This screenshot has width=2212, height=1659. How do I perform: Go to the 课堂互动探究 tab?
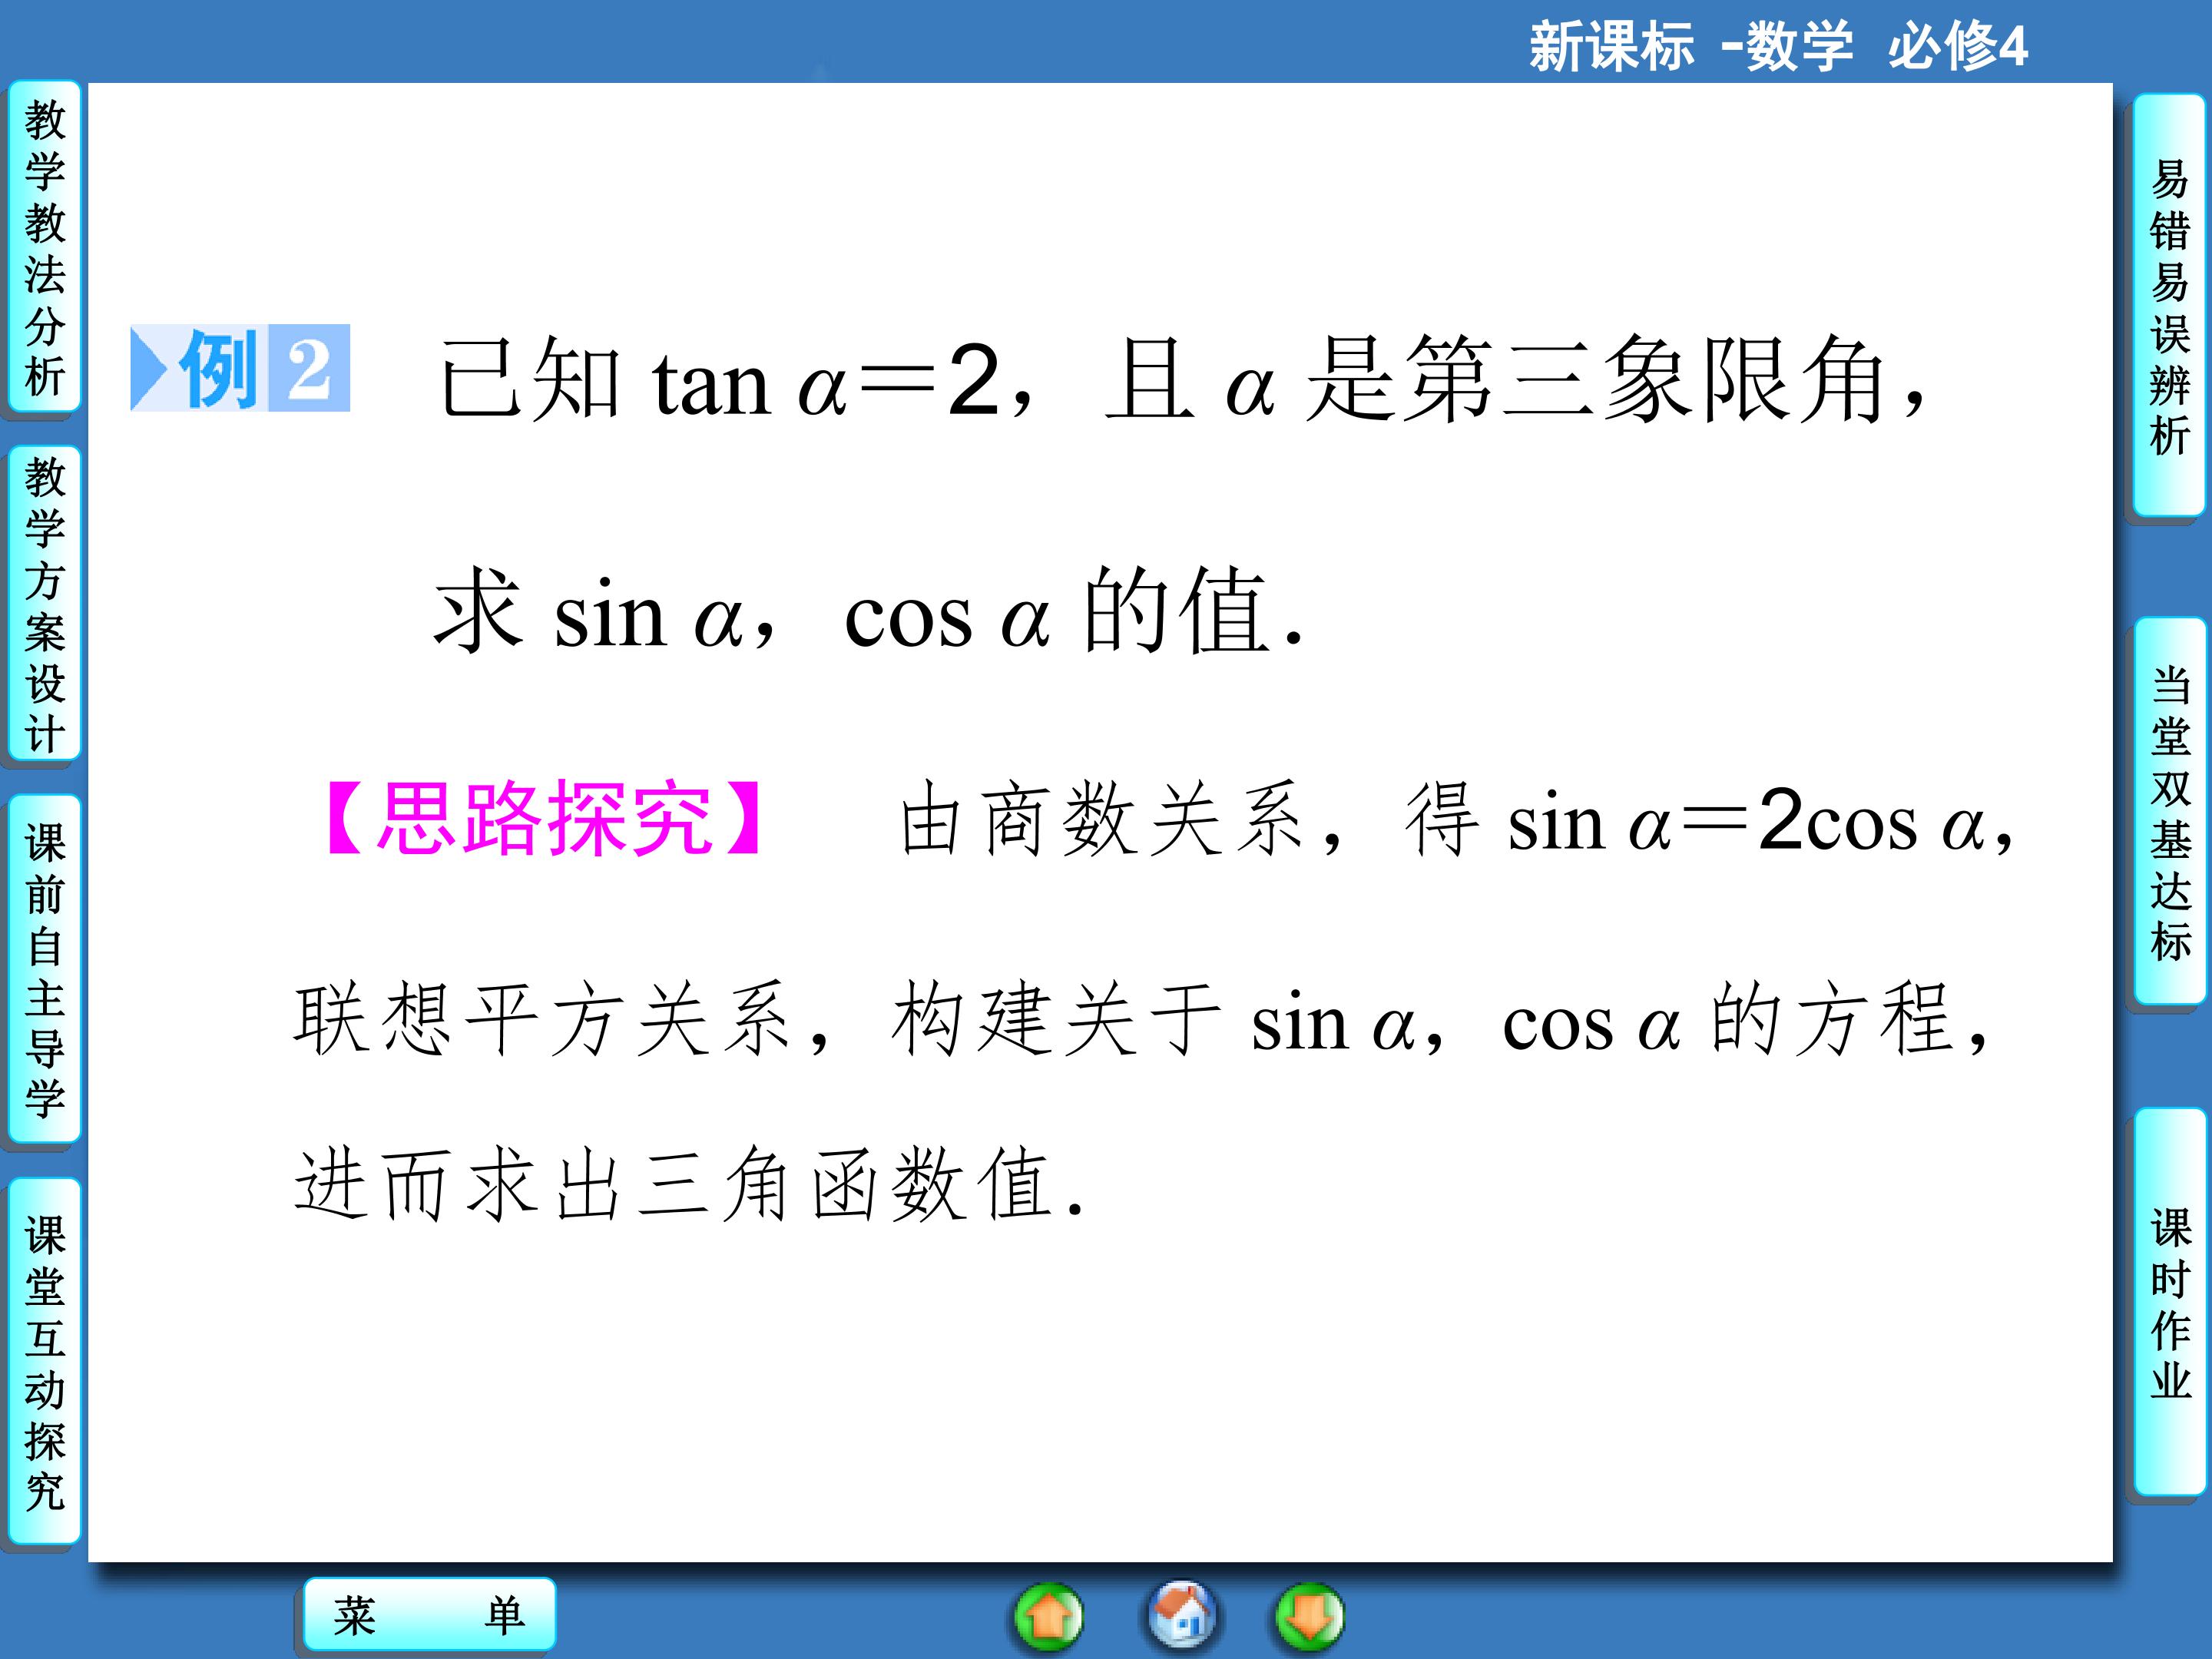tap(44, 1362)
